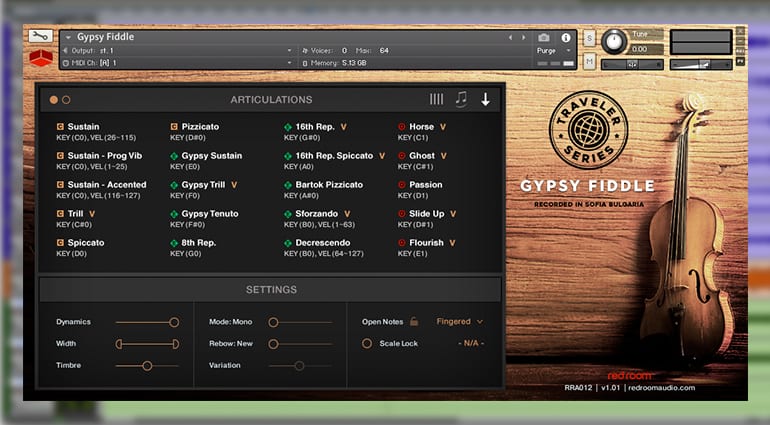The height and width of the screenshot is (425, 770).
Task: Open the Scale Lock N/A selector
Action: (x=471, y=343)
